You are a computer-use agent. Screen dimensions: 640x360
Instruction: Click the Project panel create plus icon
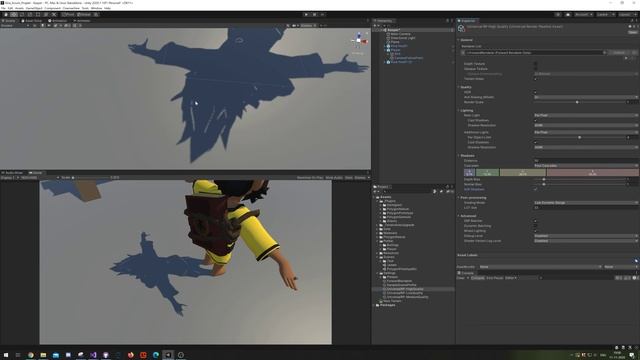tap(376, 191)
